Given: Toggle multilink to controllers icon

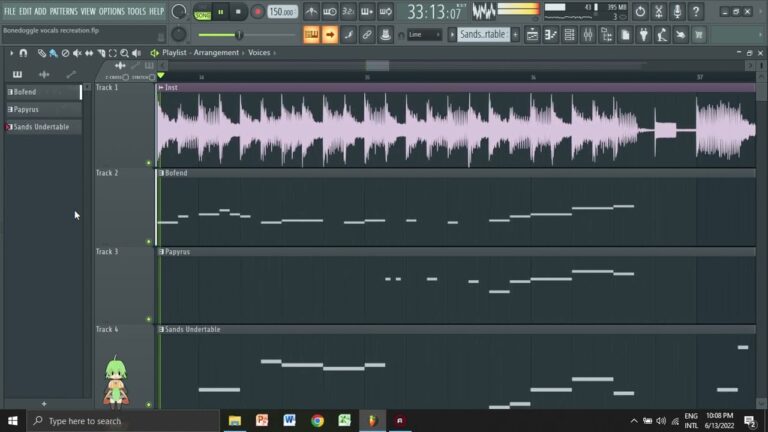Looking at the screenshot, I should coord(367,35).
